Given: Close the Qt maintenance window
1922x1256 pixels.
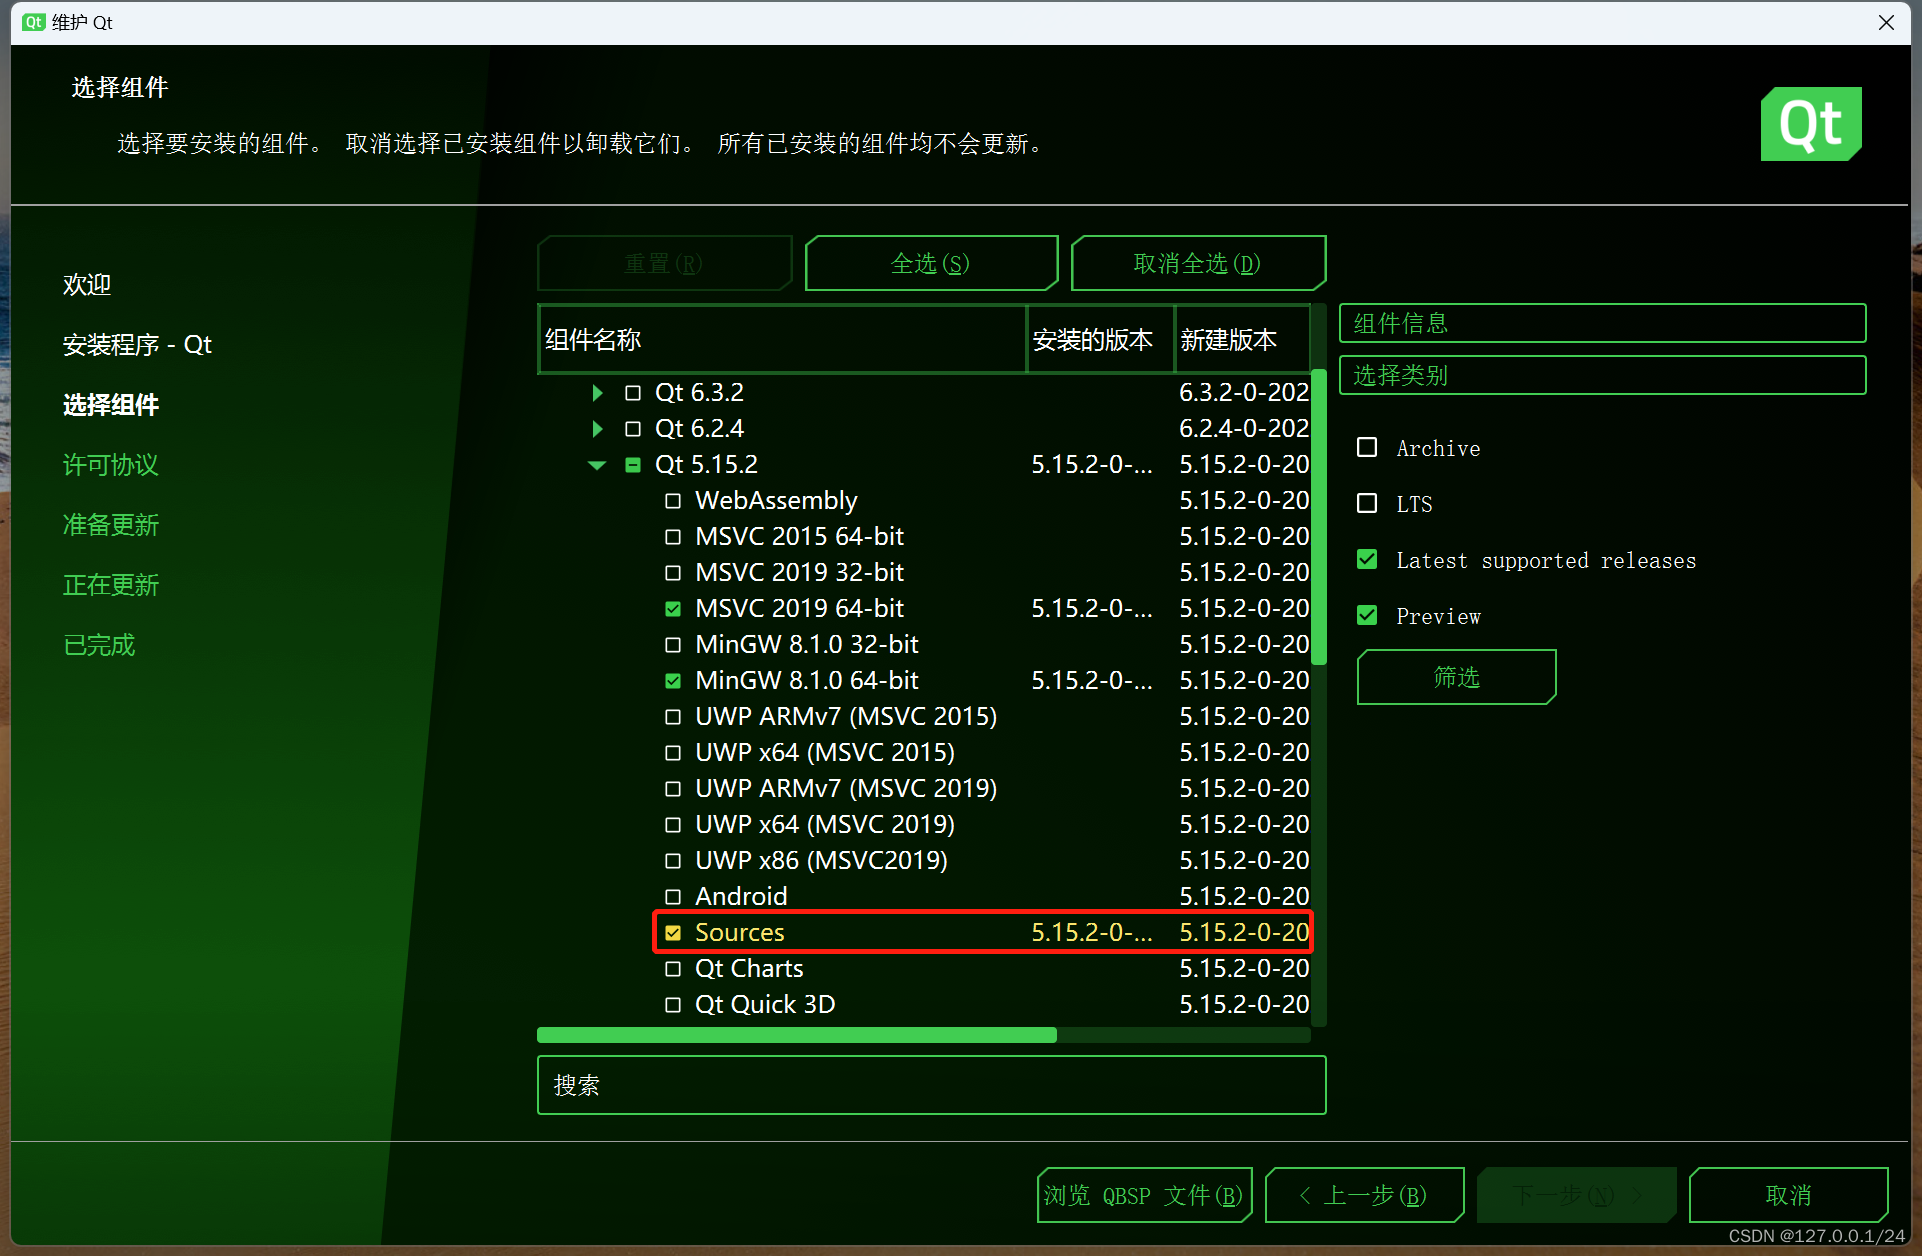Looking at the screenshot, I should [x=1886, y=22].
